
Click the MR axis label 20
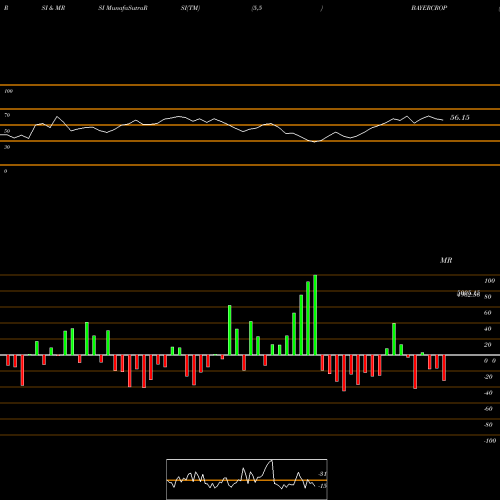click(488, 345)
